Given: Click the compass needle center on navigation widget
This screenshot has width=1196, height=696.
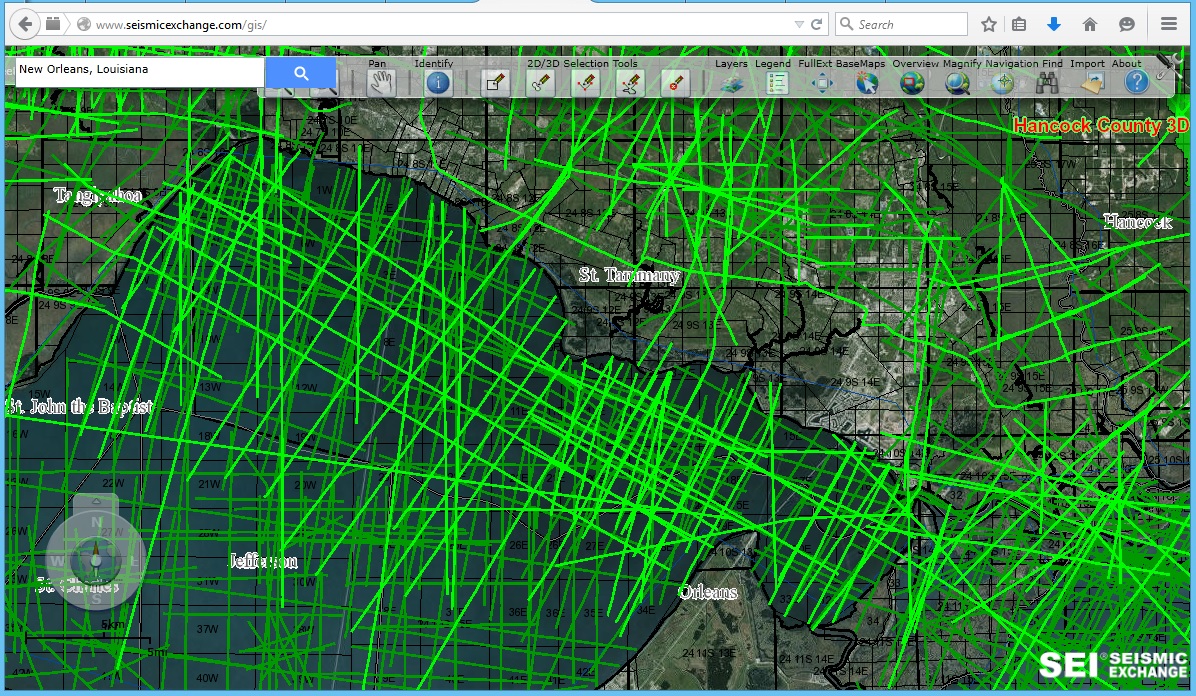Looking at the screenshot, I should (x=96, y=559).
